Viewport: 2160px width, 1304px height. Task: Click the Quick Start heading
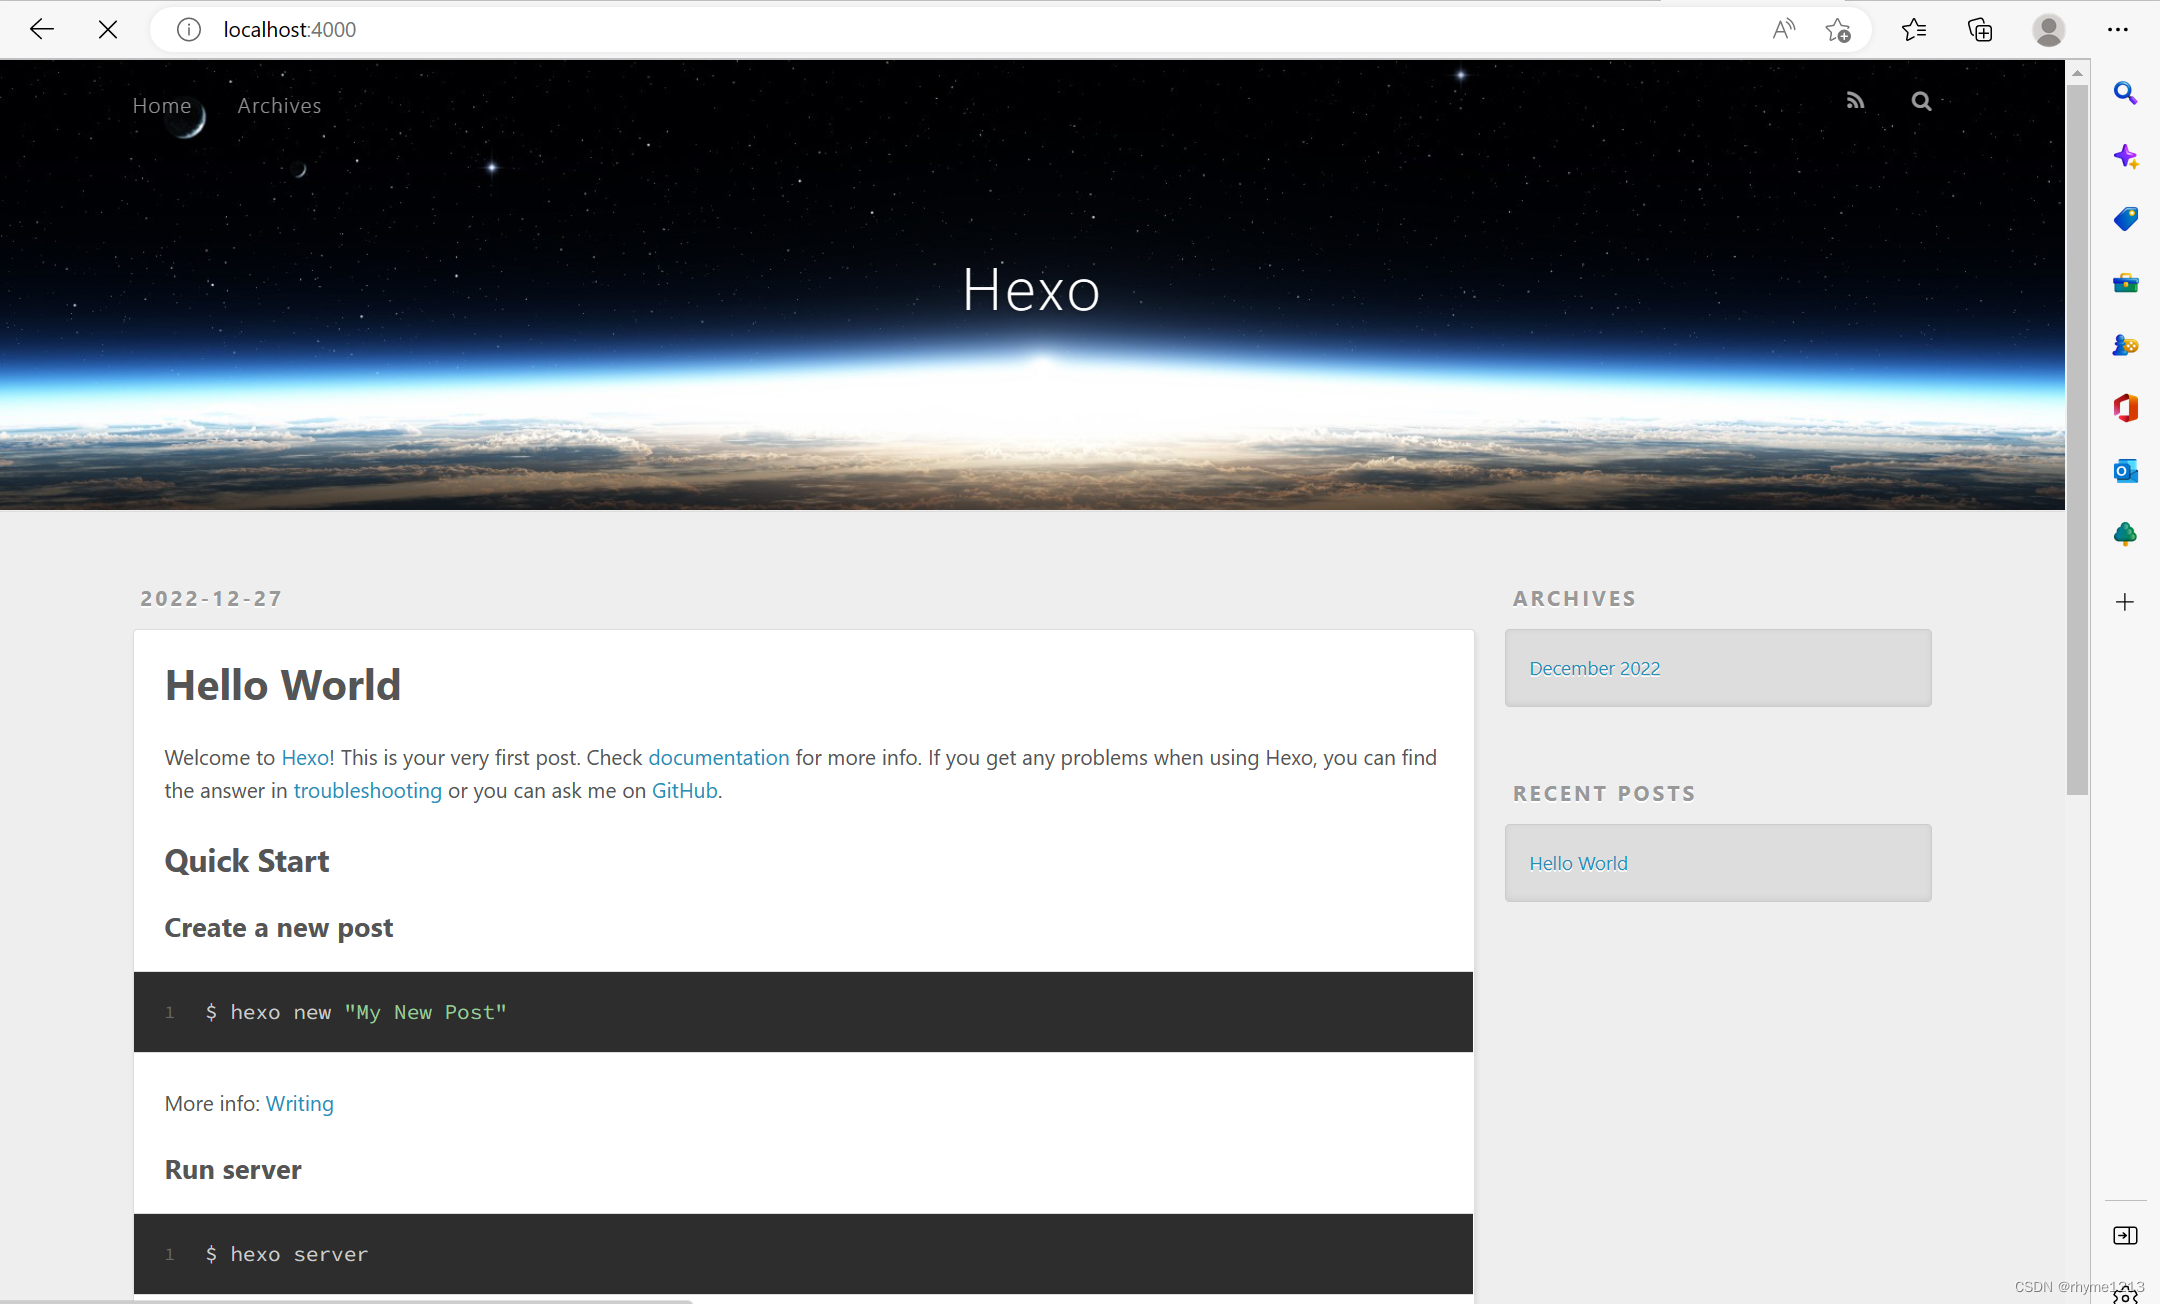coord(247,861)
